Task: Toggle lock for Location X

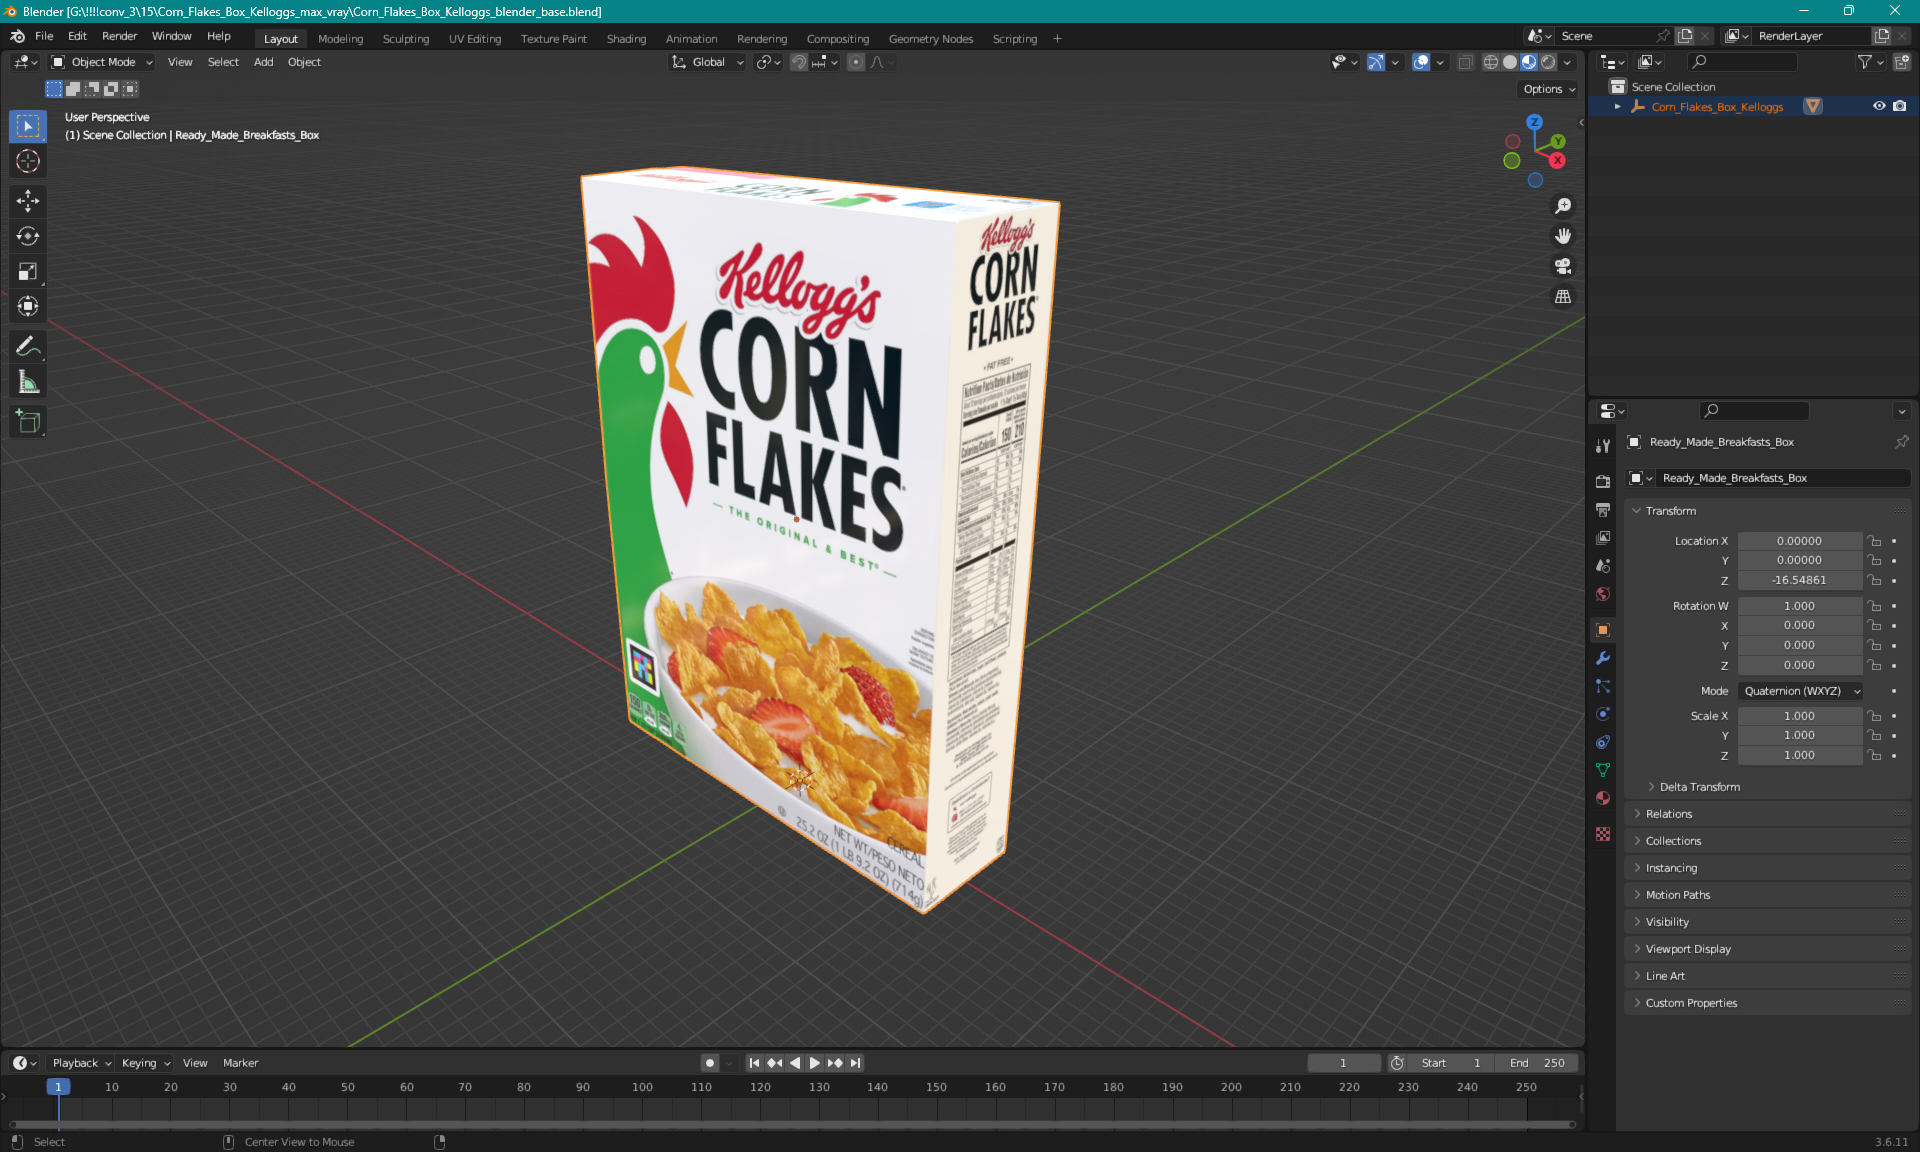Action: pos(1875,541)
